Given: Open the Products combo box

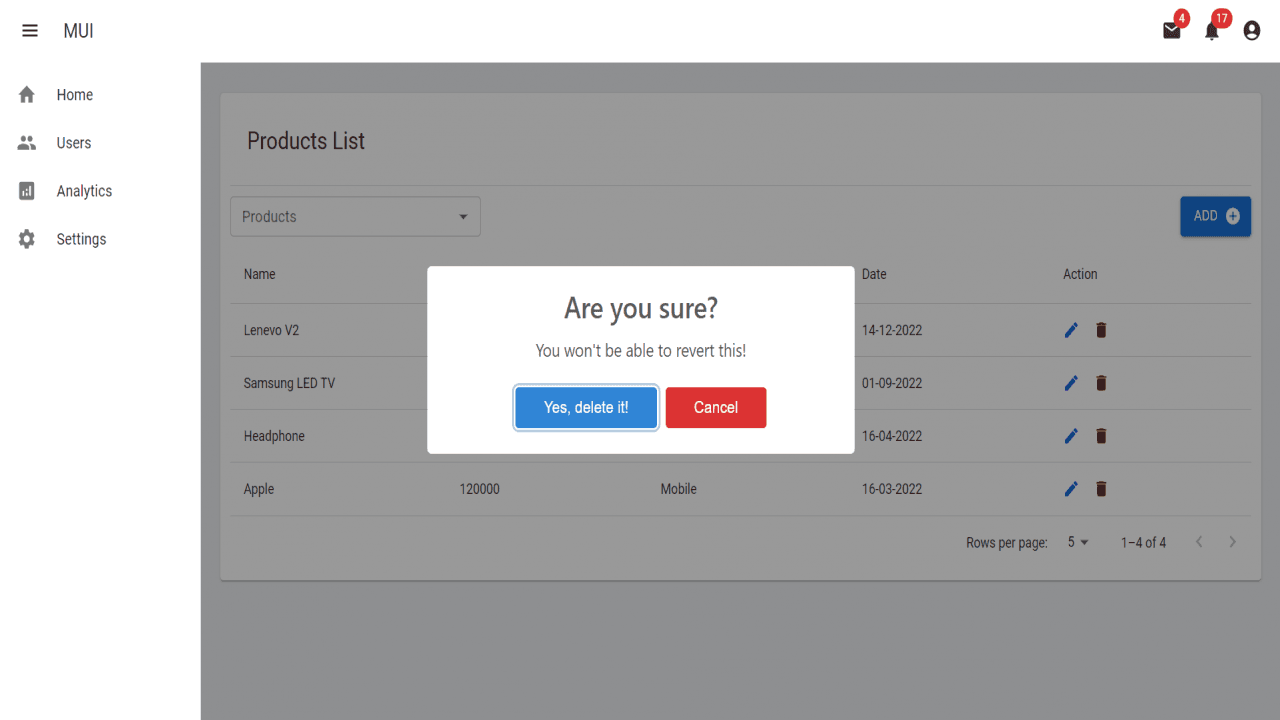Looking at the screenshot, I should tap(355, 216).
